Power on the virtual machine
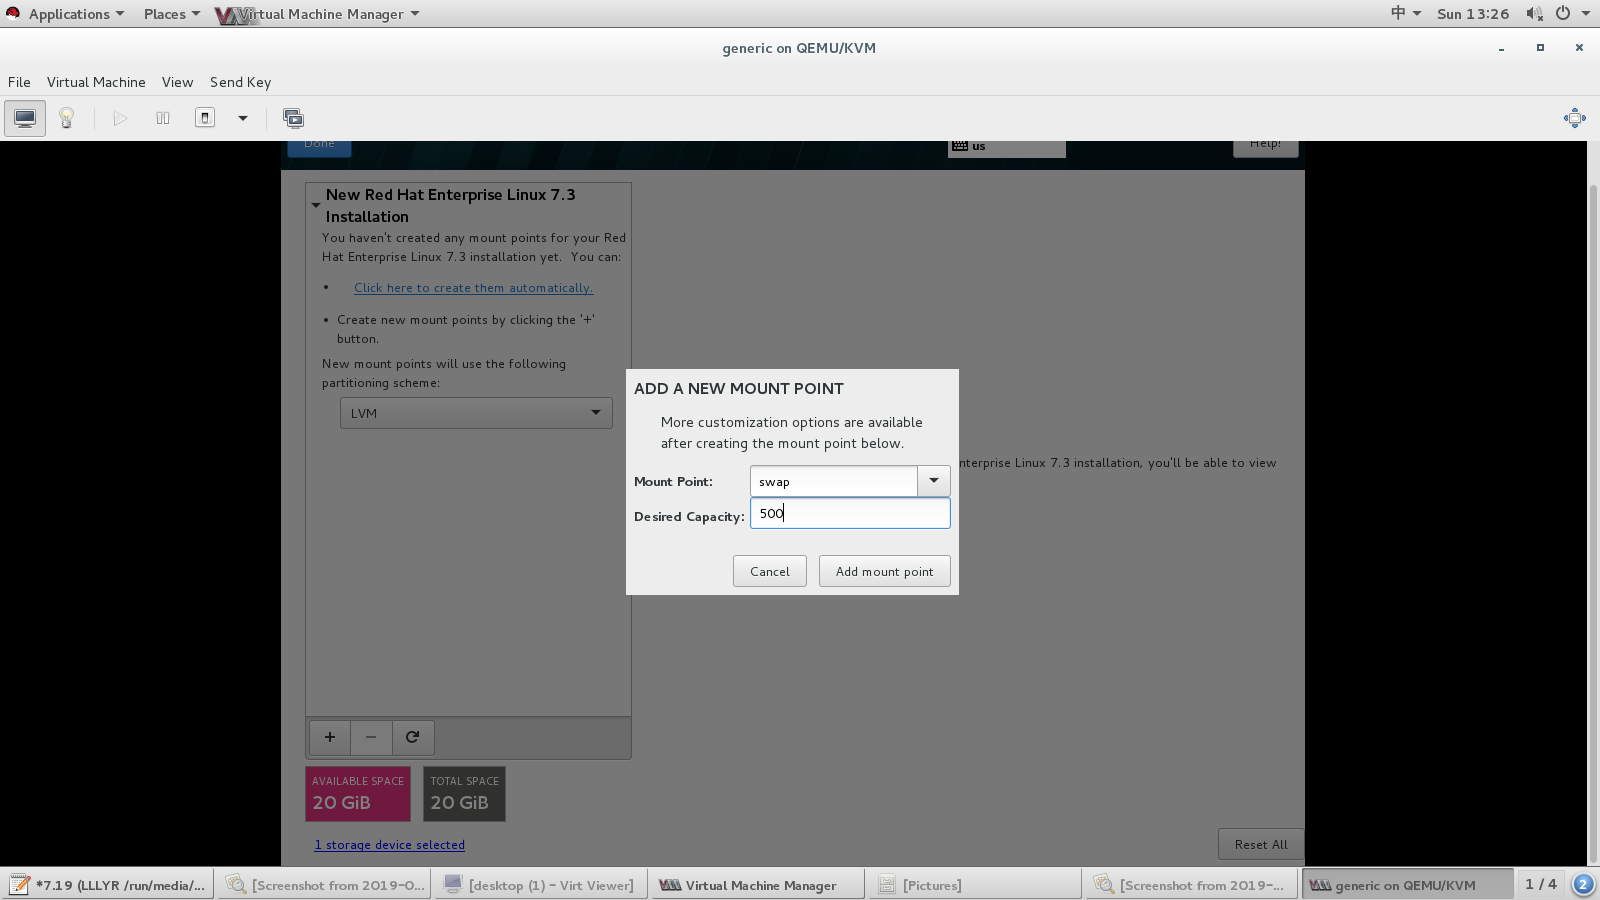 120,118
